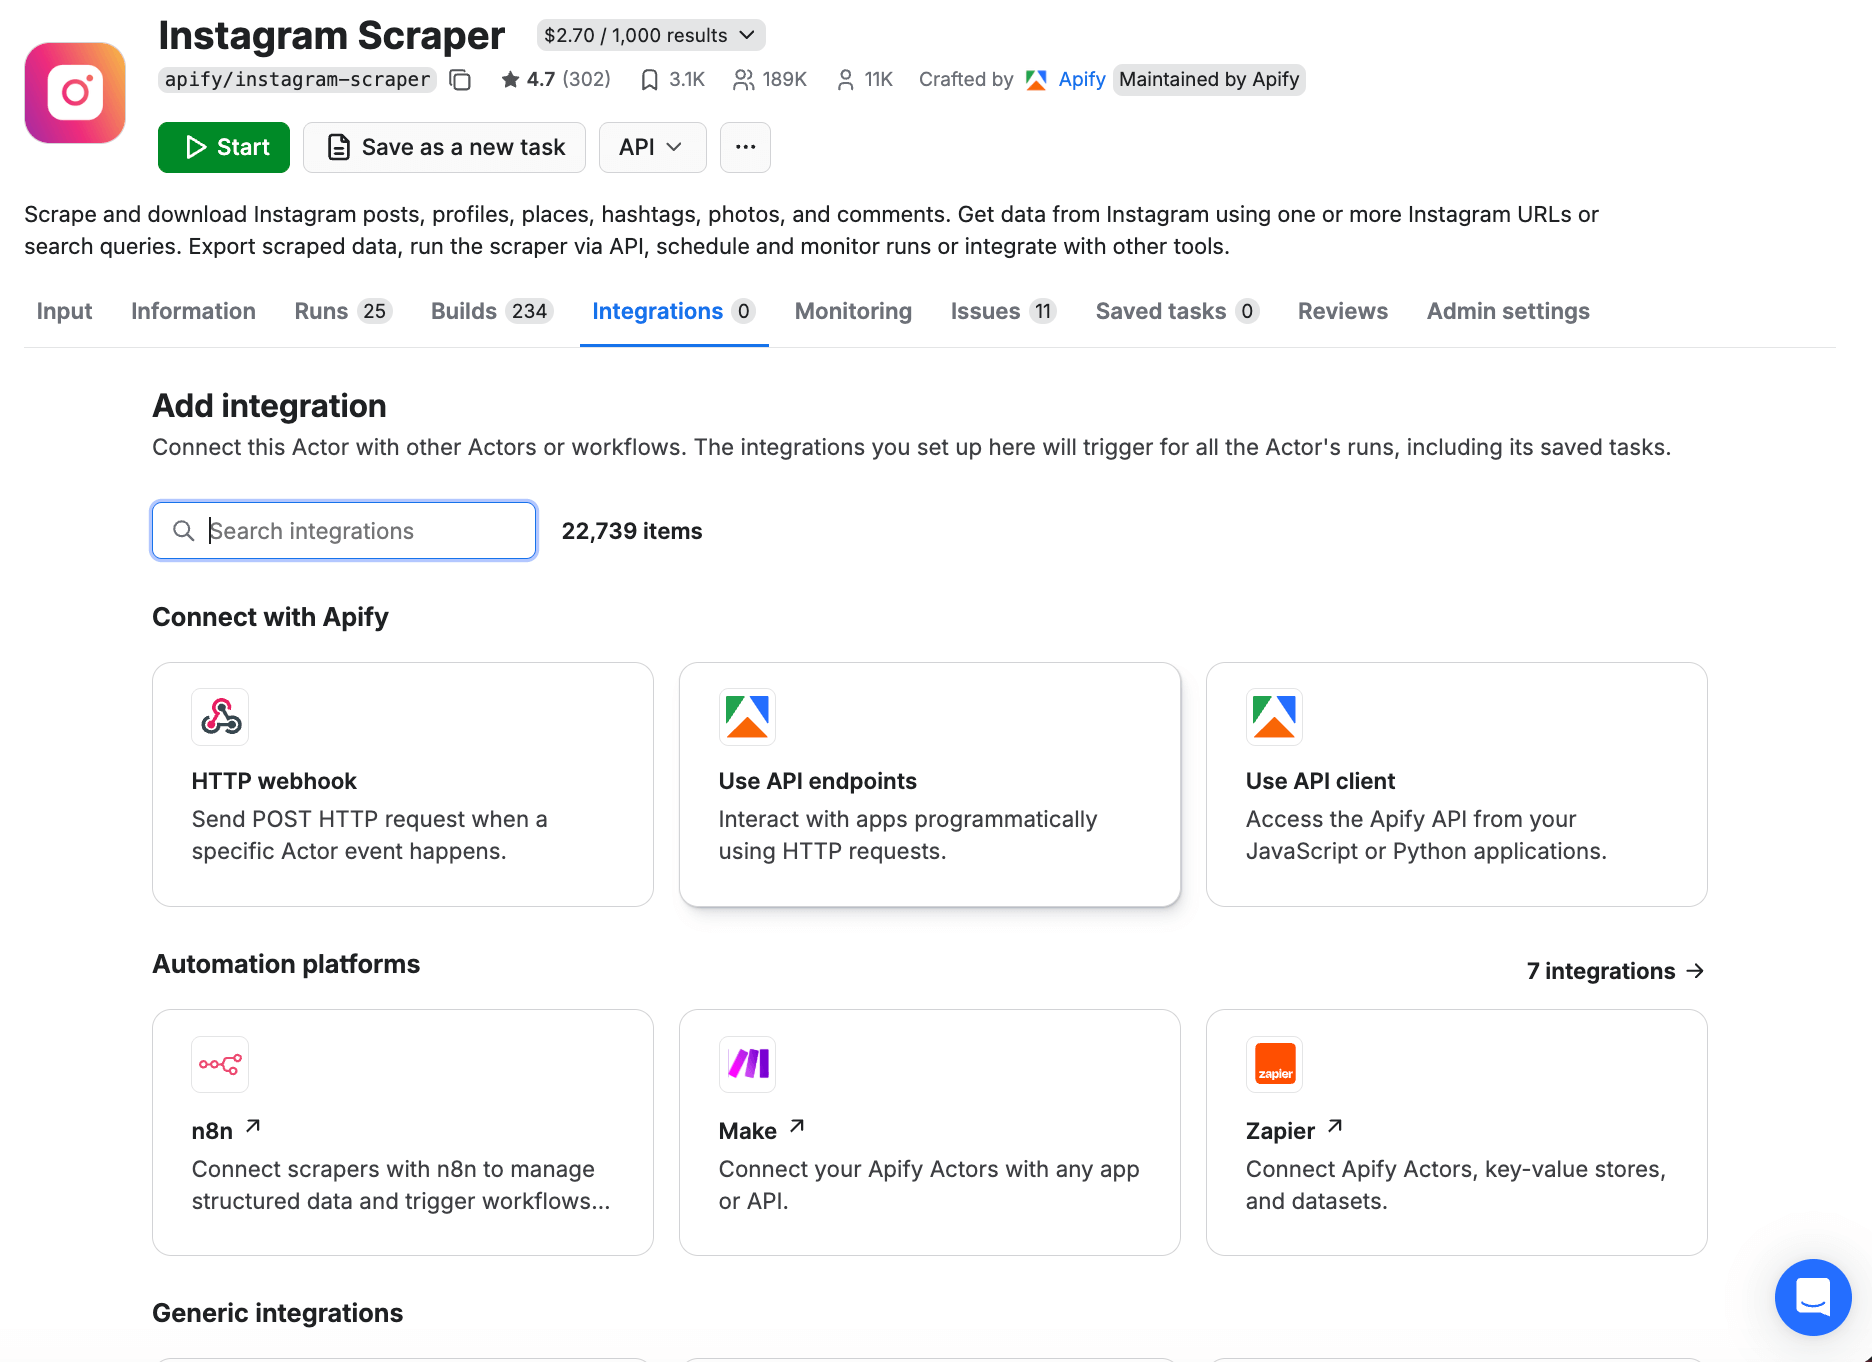
Task: Open the n8n integration icon
Action: coord(220,1064)
